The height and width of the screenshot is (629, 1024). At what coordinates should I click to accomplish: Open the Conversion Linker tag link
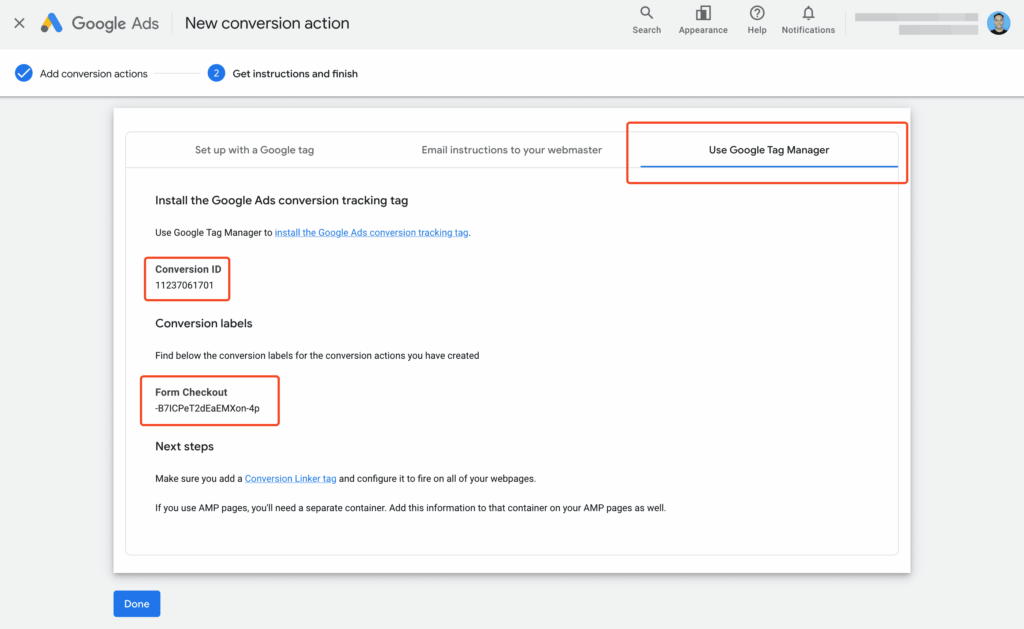[x=290, y=479]
